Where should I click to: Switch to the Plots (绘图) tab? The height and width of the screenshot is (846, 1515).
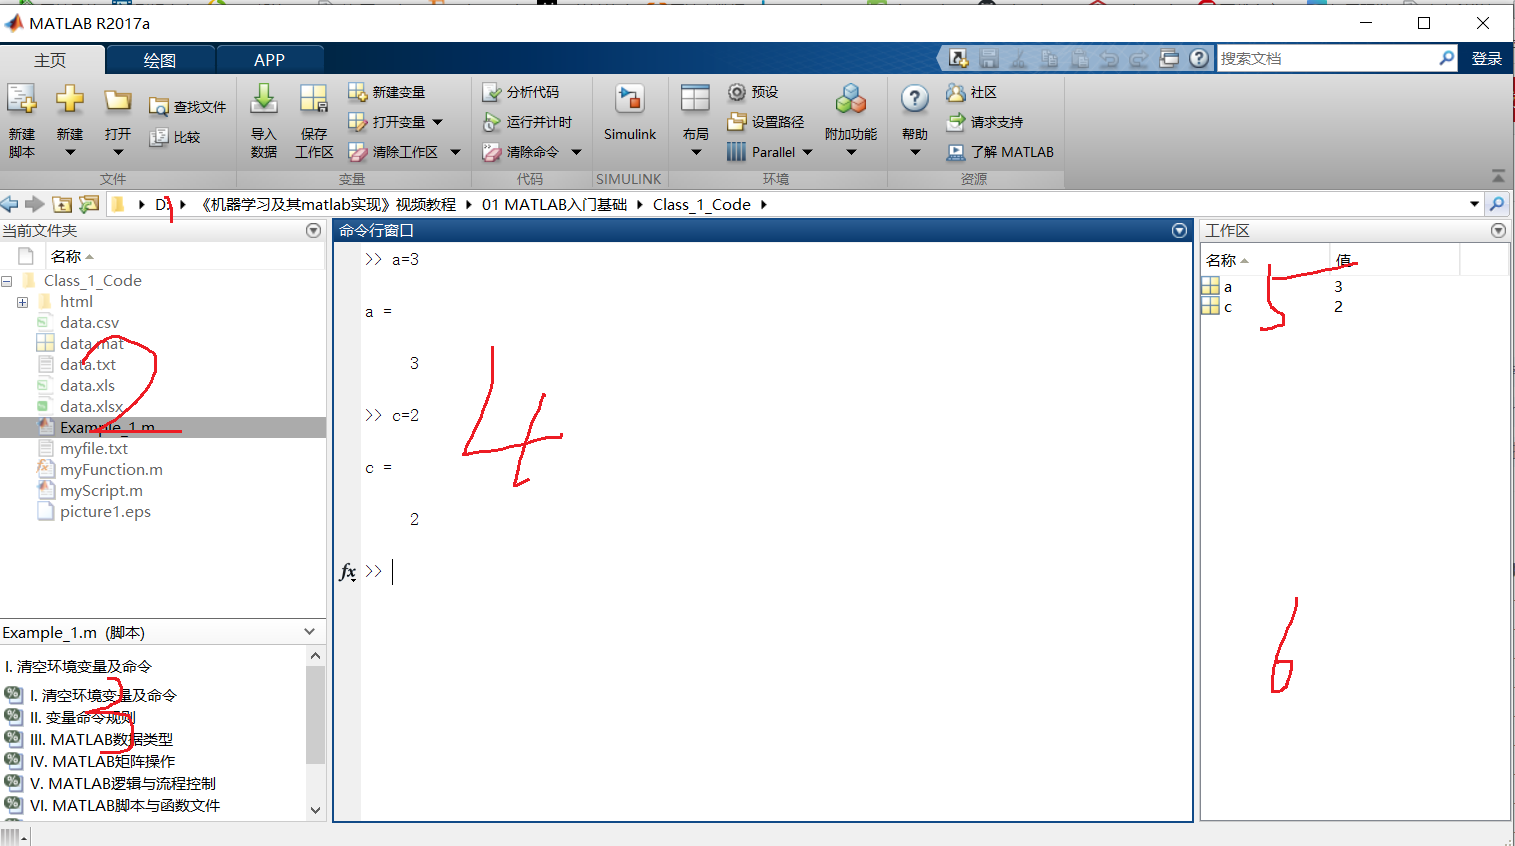pos(160,60)
